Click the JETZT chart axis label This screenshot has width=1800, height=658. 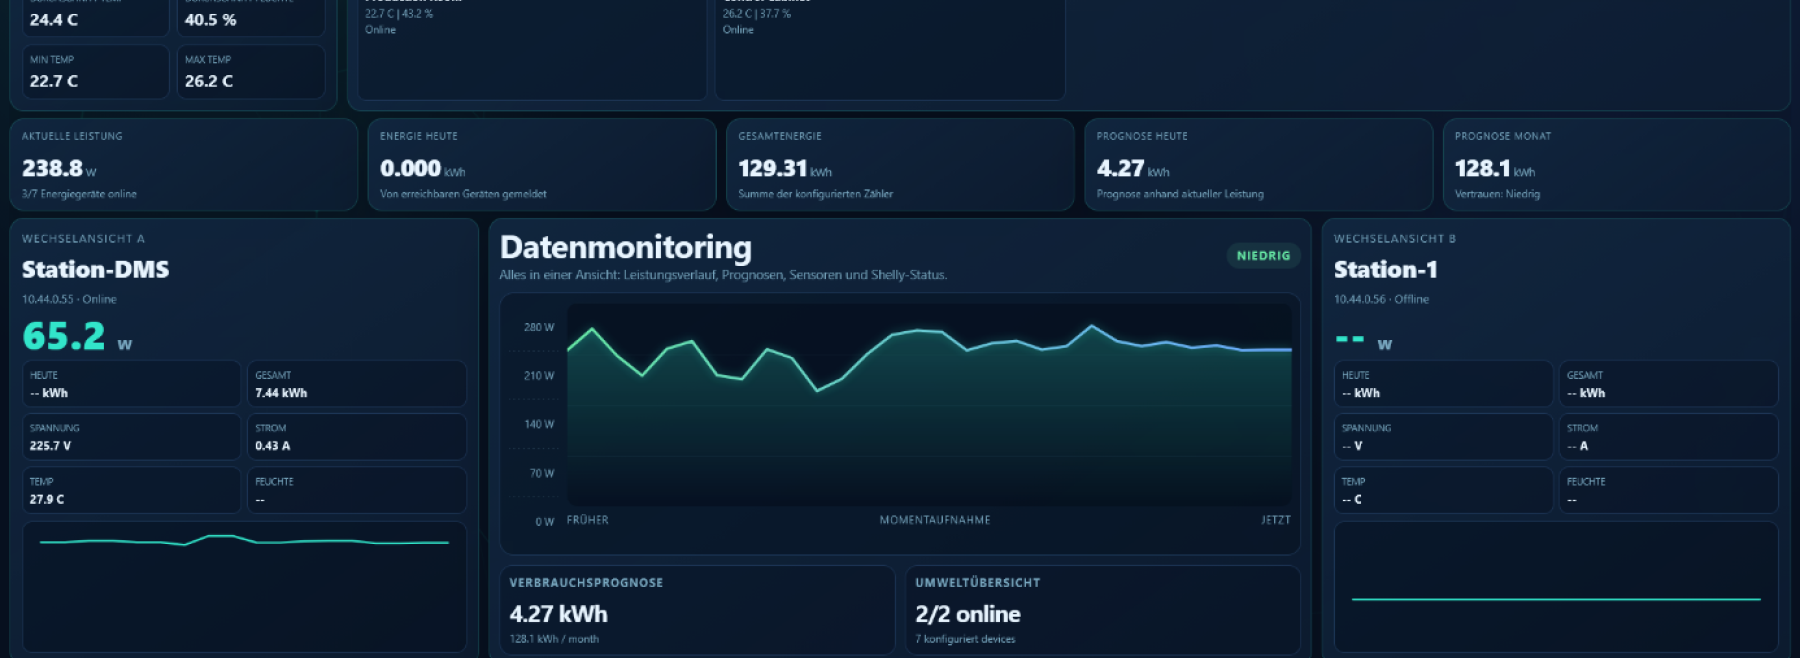click(x=1276, y=520)
